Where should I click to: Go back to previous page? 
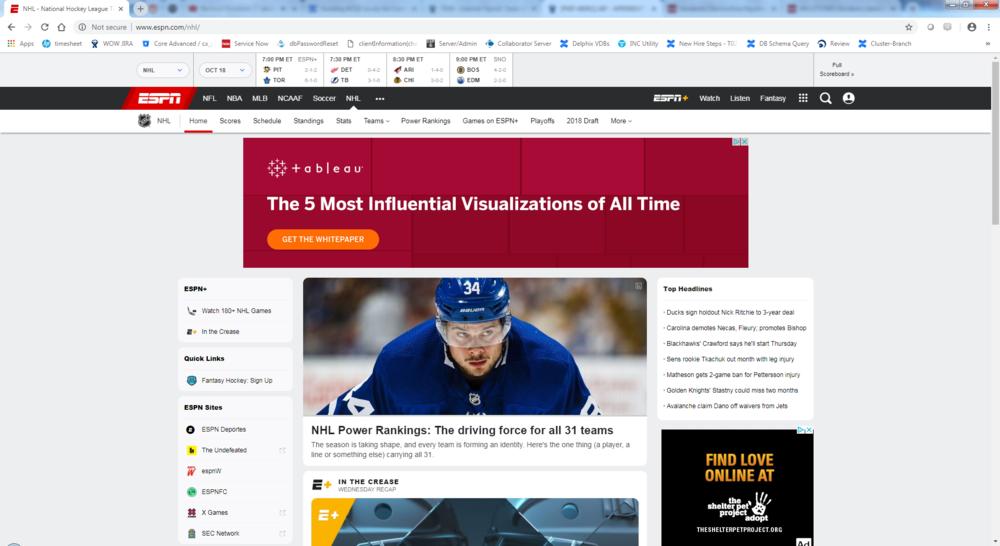(11, 27)
